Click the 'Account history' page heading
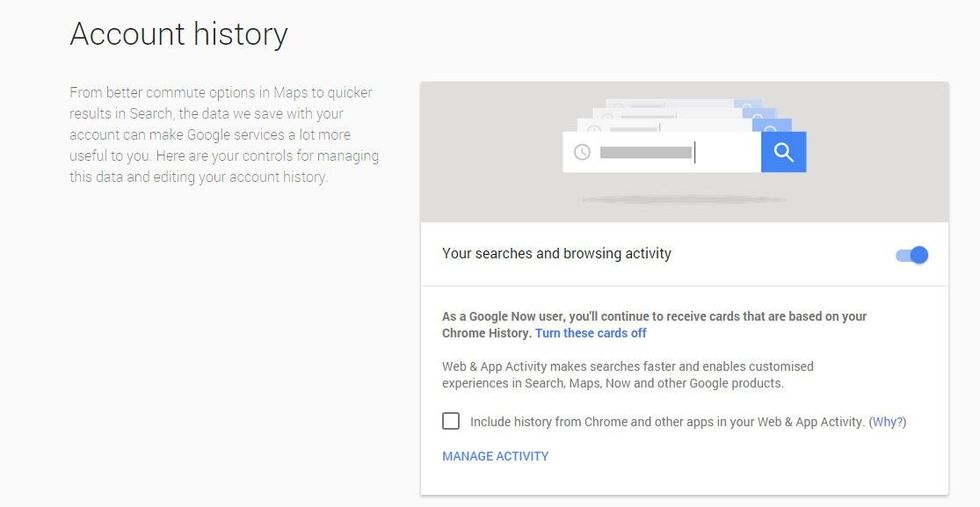 179,34
